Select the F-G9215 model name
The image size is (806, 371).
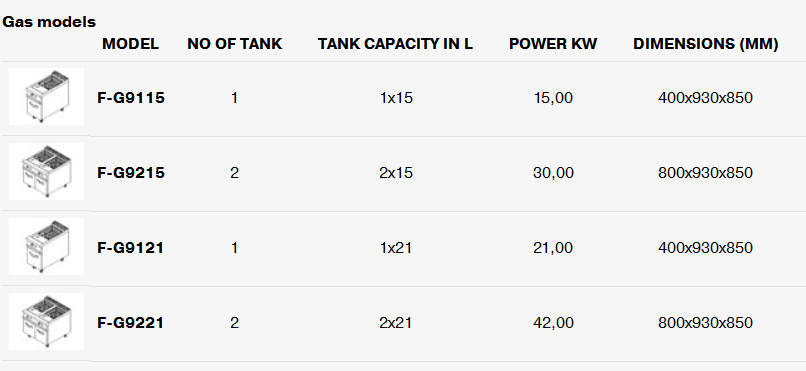point(131,173)
